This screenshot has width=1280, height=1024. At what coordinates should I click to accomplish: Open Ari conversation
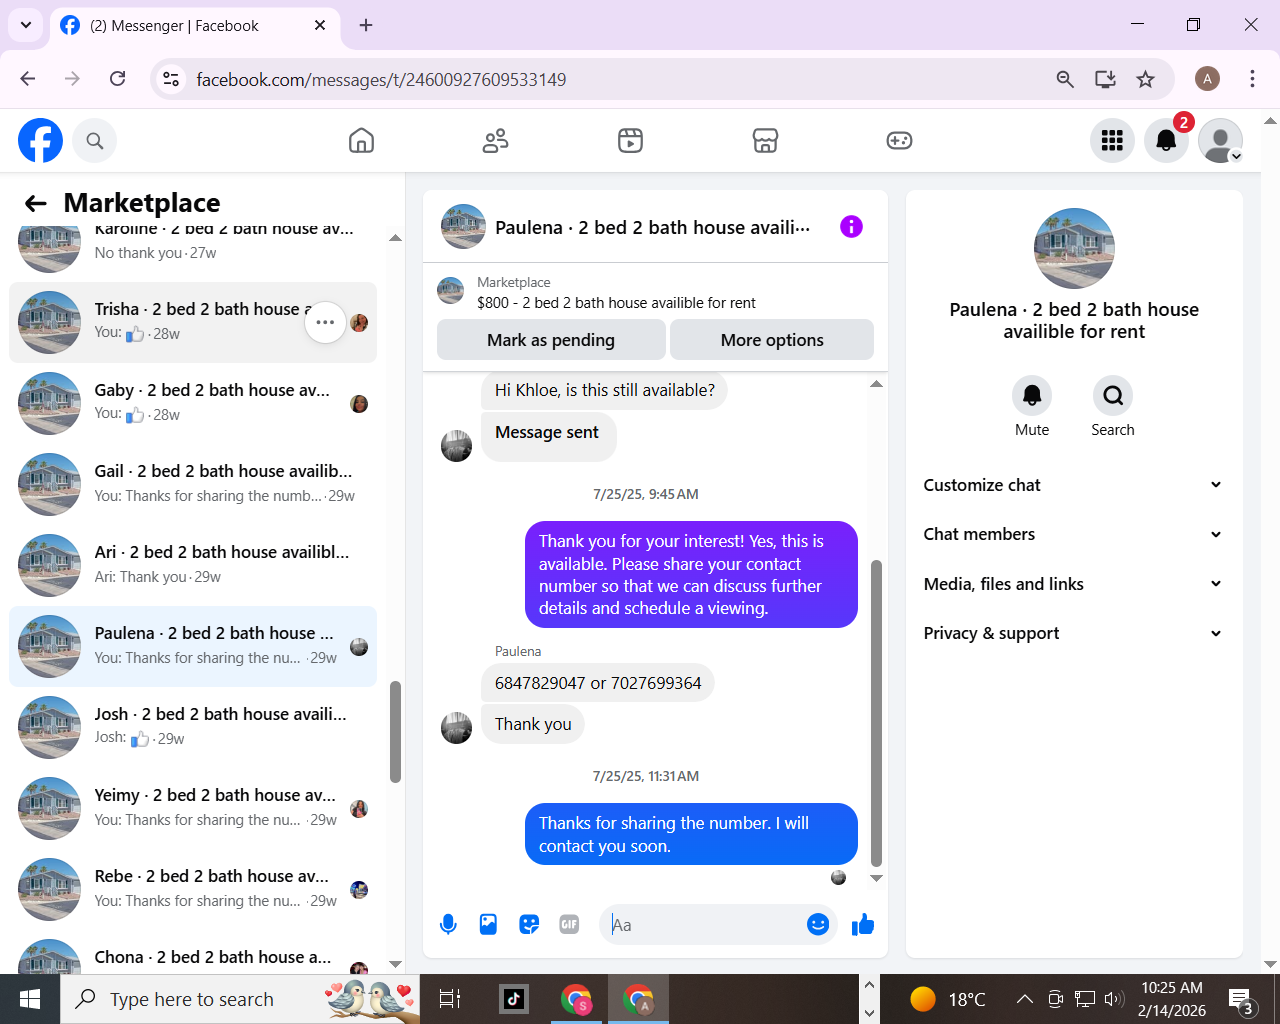[x=193, y=565]
